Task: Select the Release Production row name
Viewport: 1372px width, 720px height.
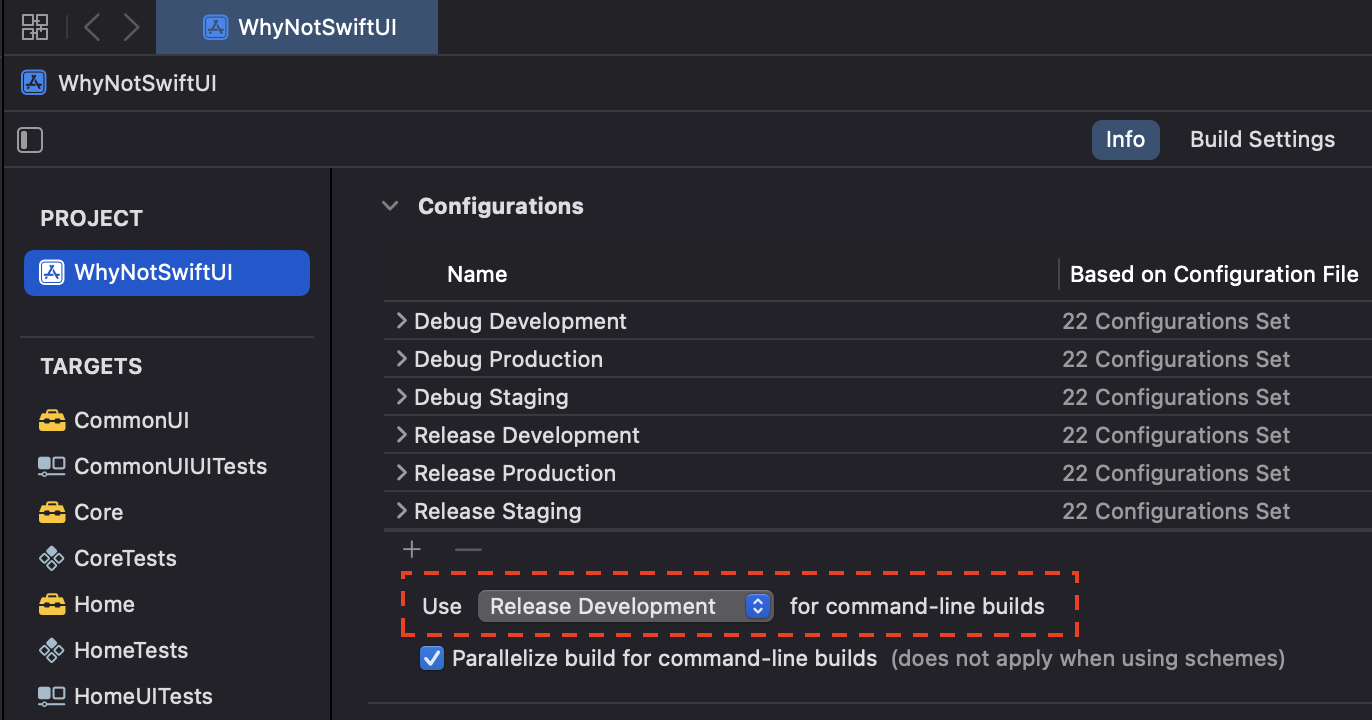Action: [x=515, y=473]
